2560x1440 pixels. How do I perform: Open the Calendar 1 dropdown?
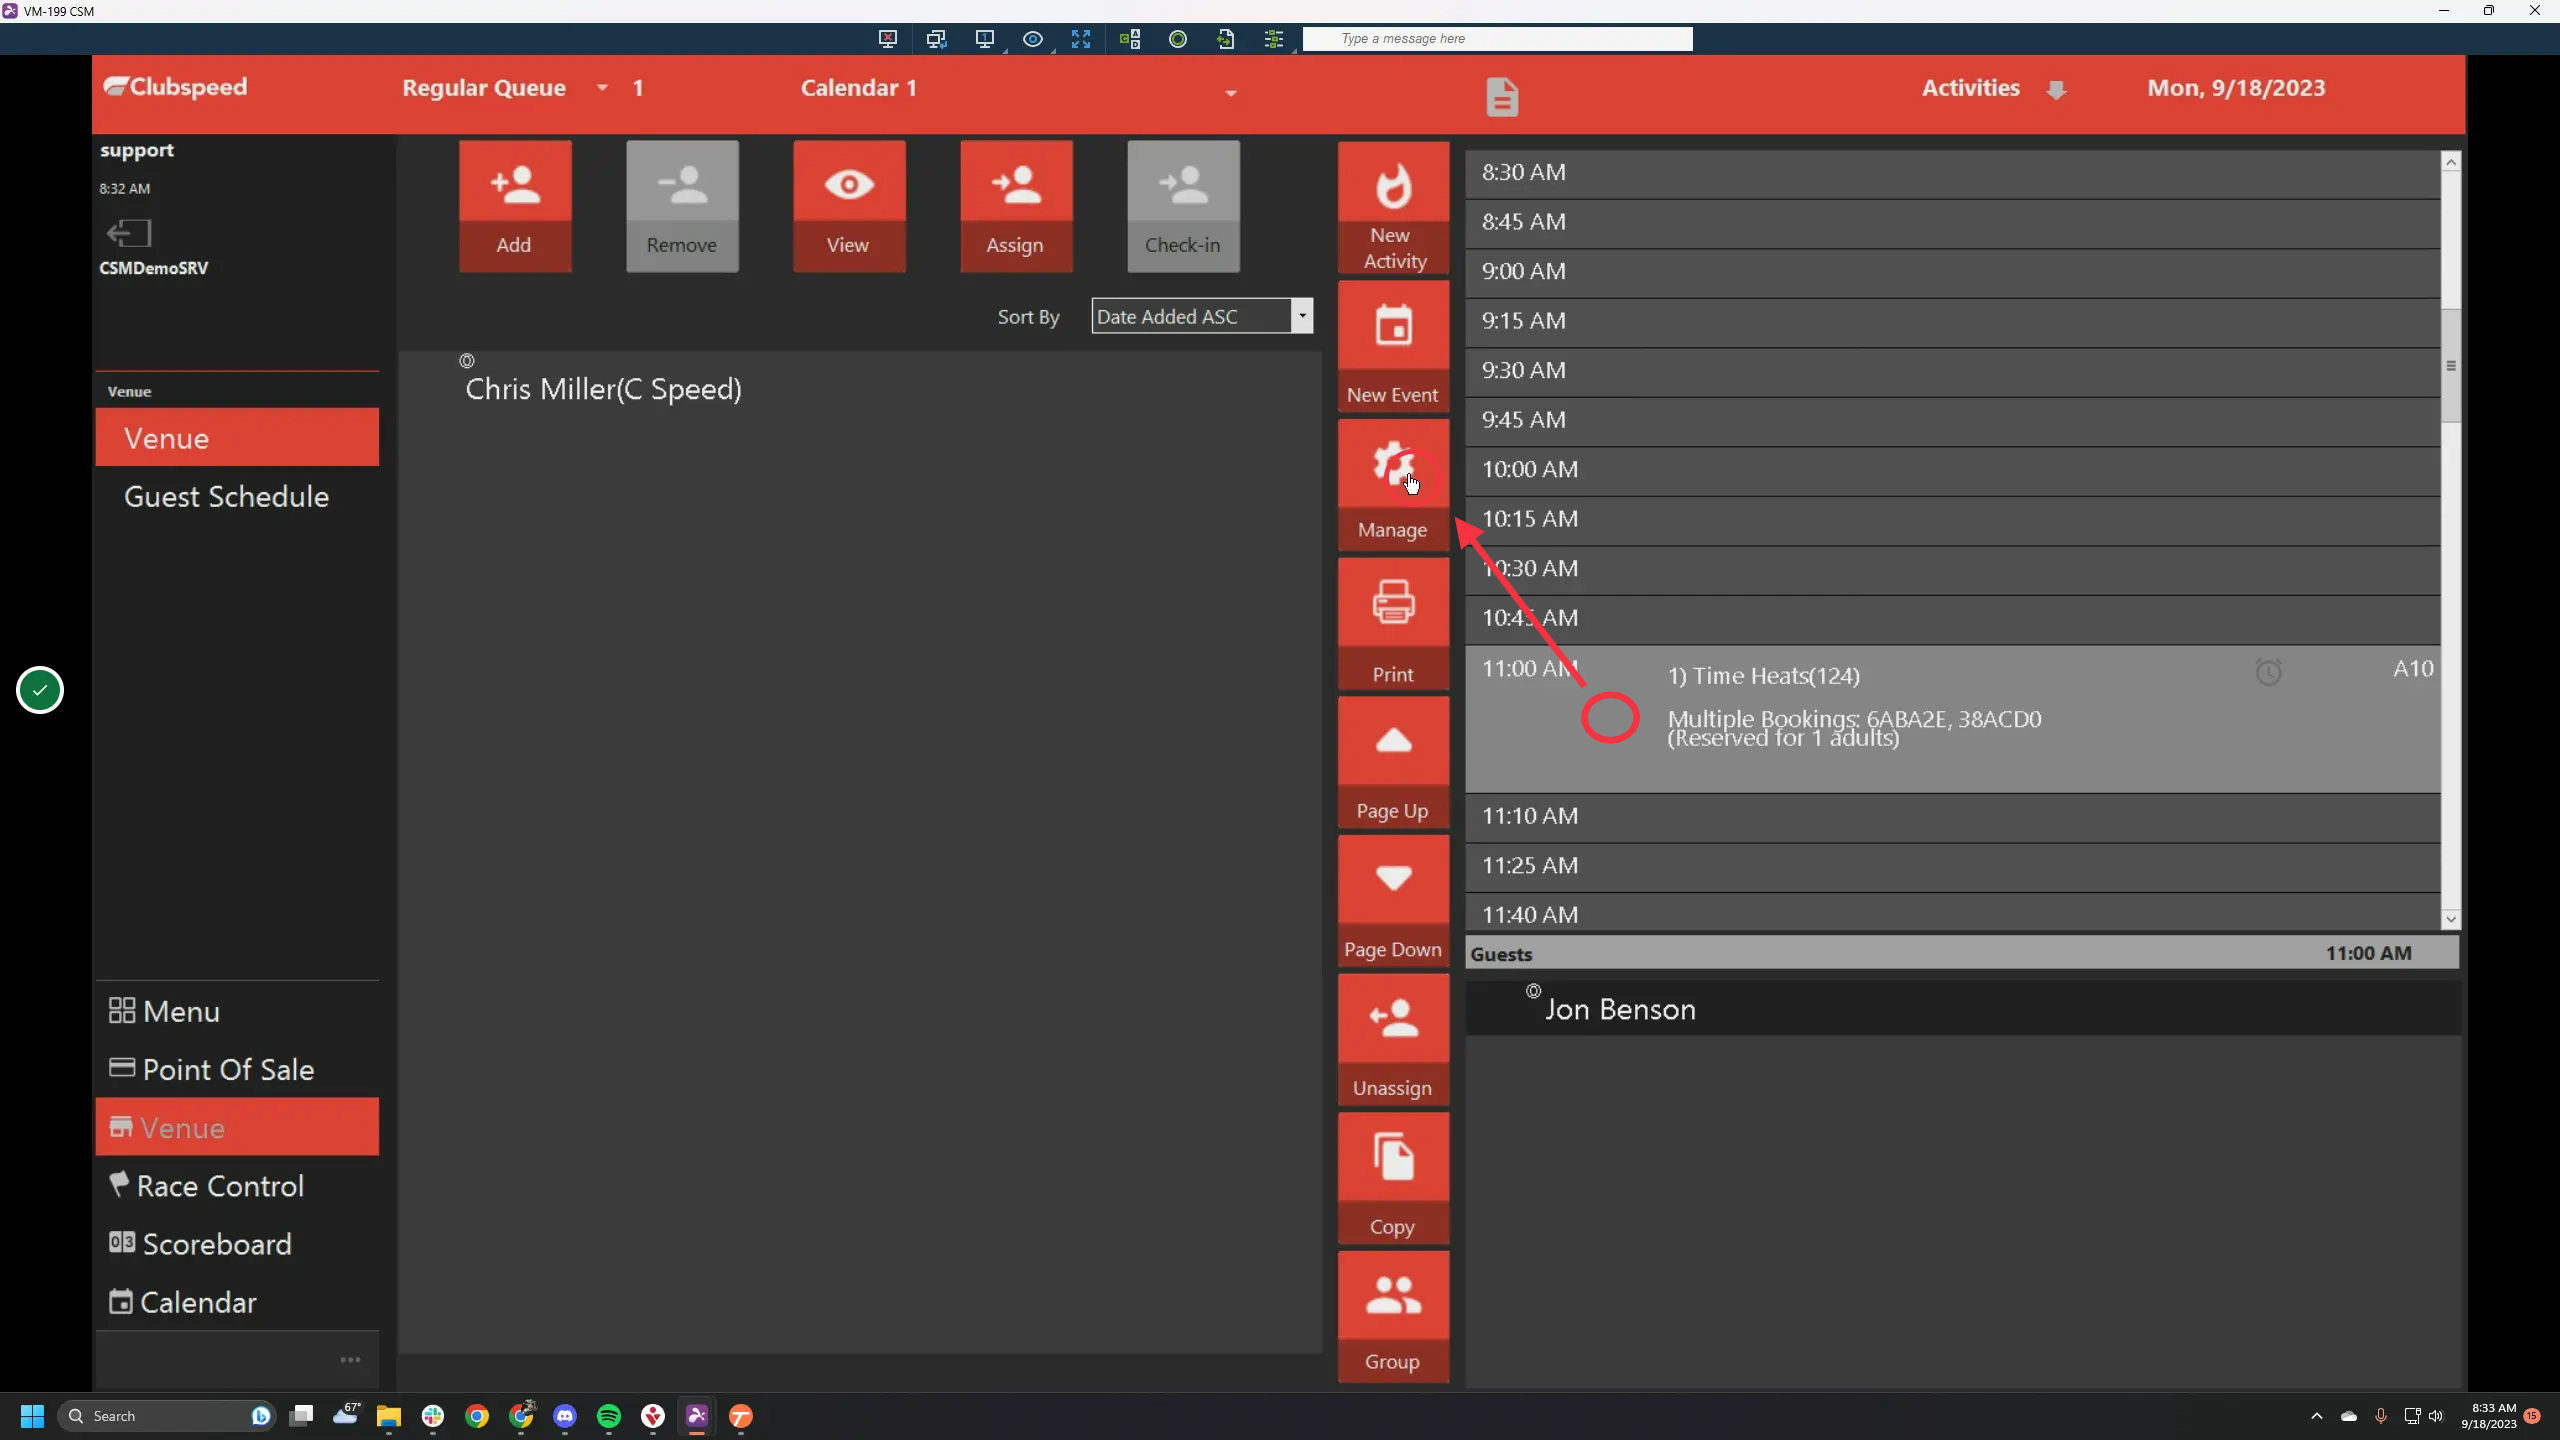1230,92
